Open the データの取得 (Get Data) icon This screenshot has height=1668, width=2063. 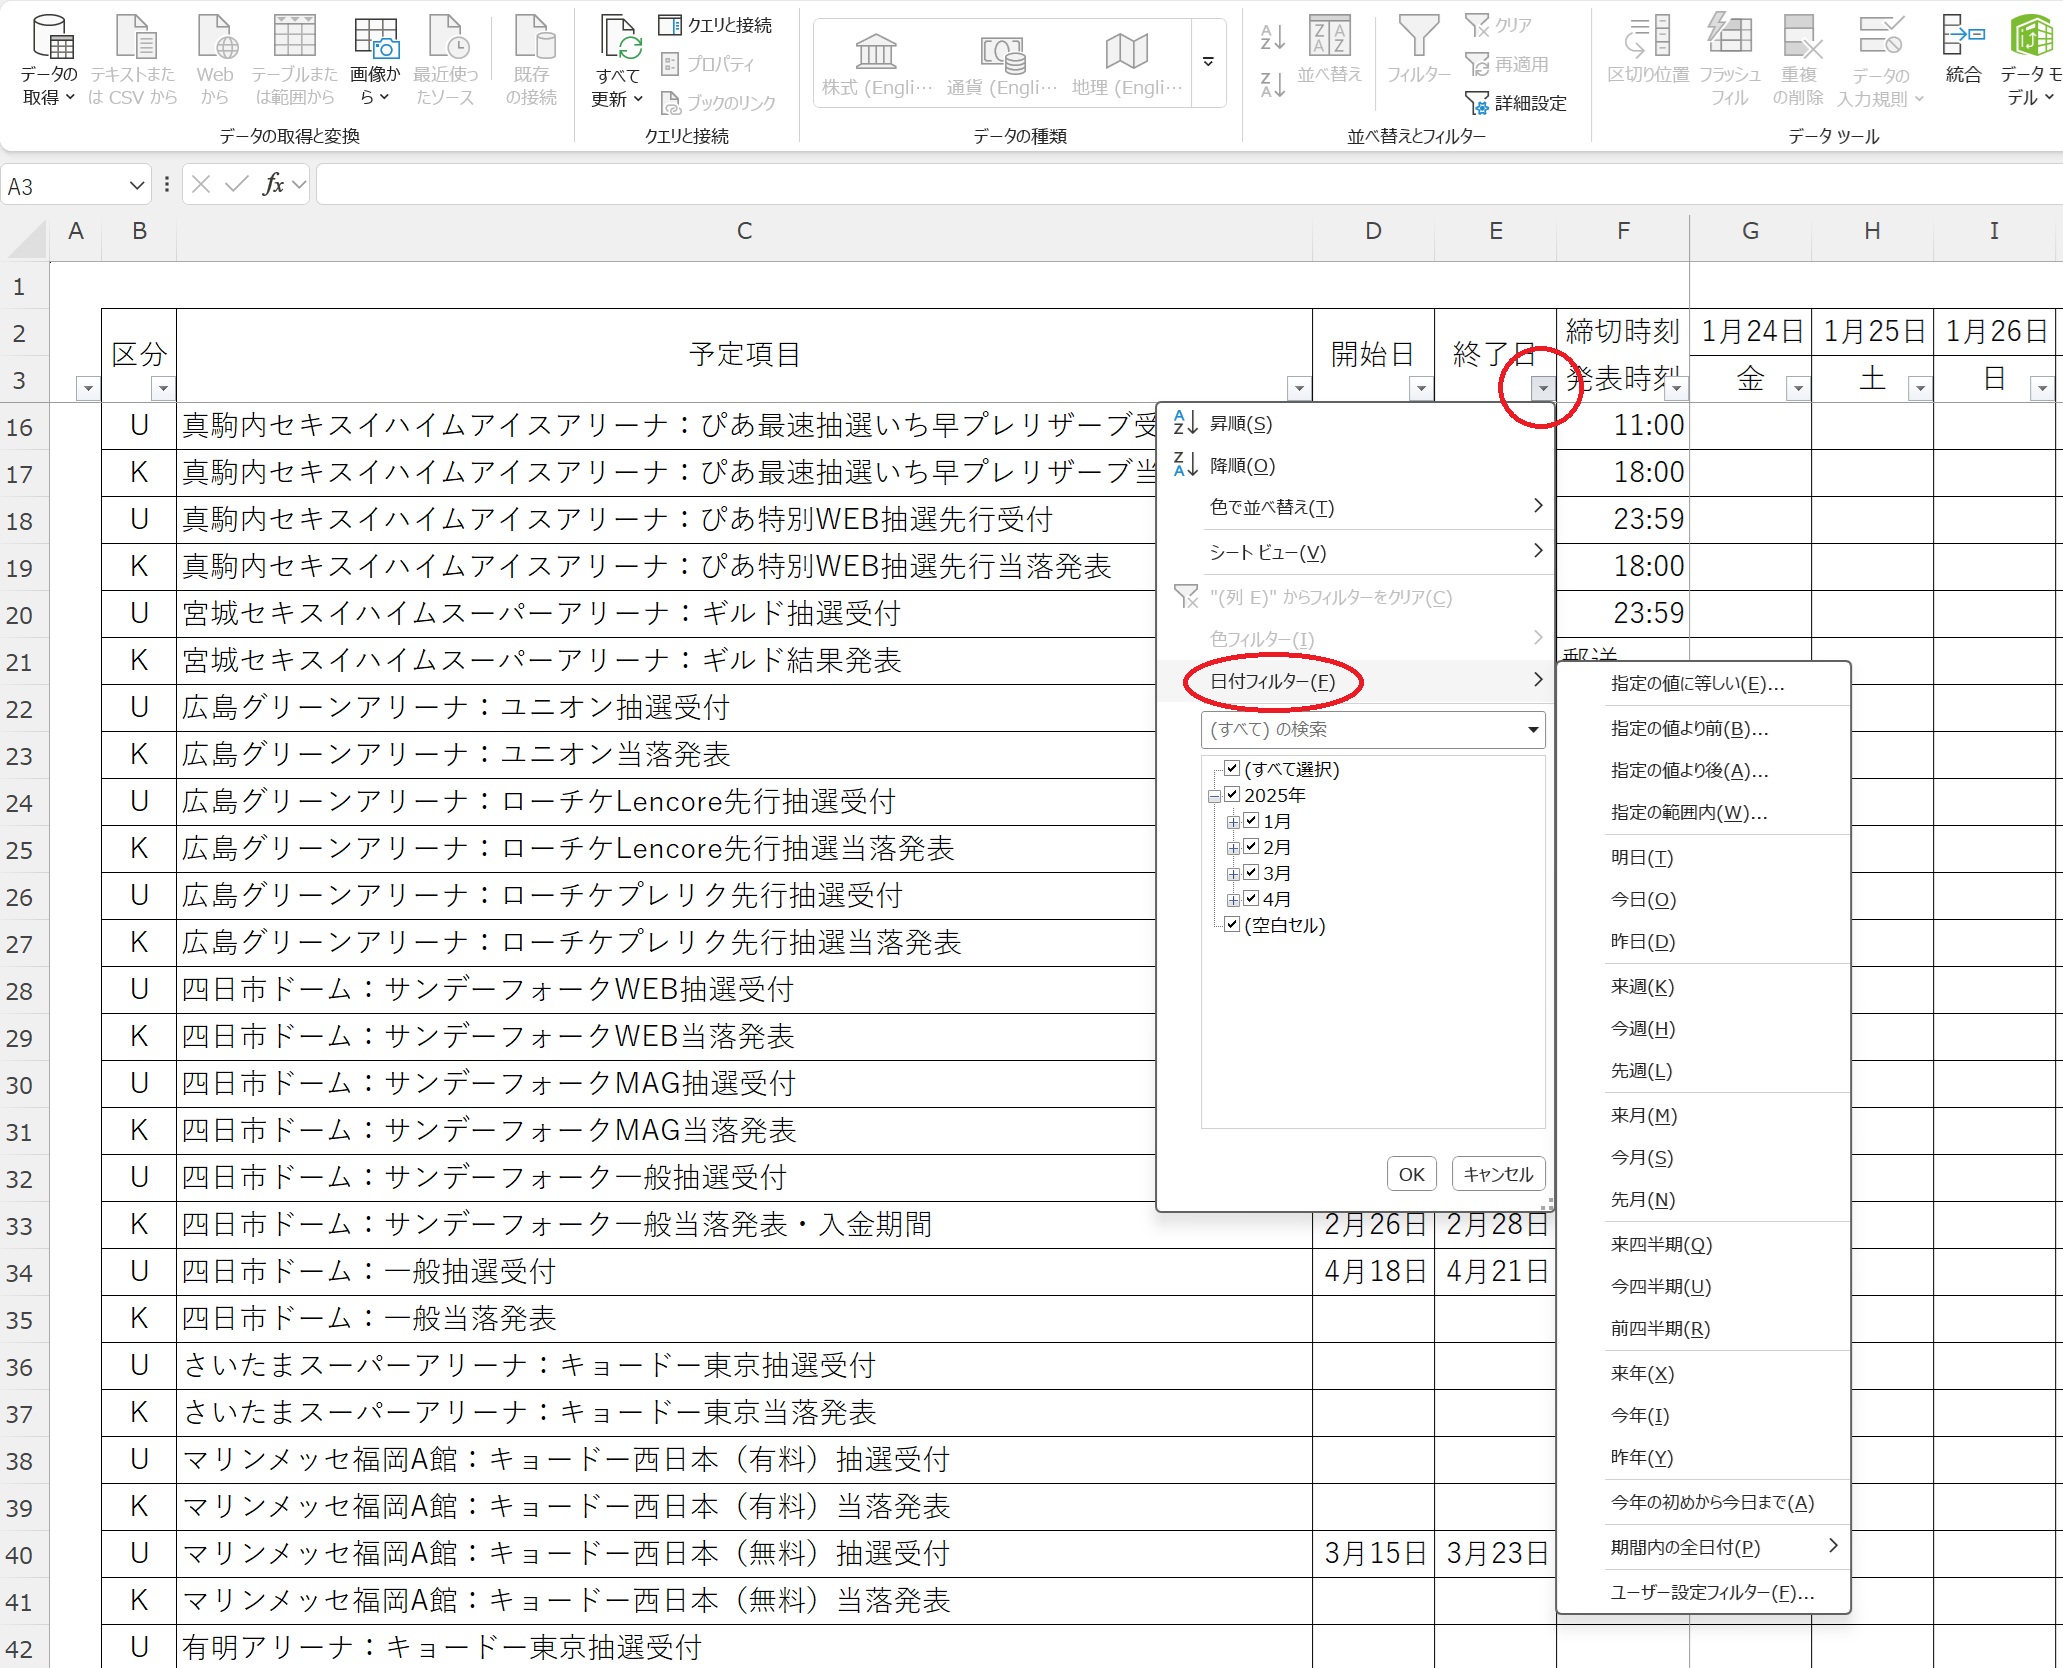point(49,60)
